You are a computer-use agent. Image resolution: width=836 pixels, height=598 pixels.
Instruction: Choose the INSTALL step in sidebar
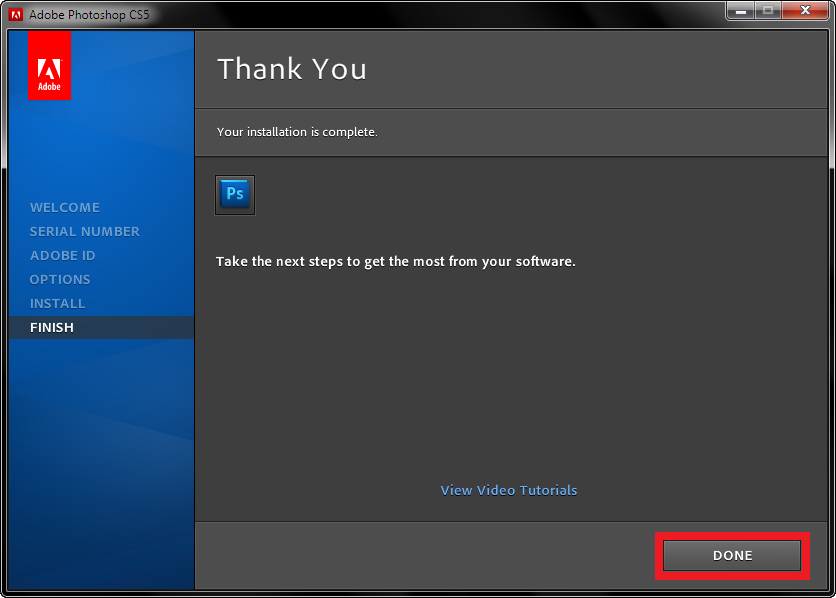pos(57,303)
